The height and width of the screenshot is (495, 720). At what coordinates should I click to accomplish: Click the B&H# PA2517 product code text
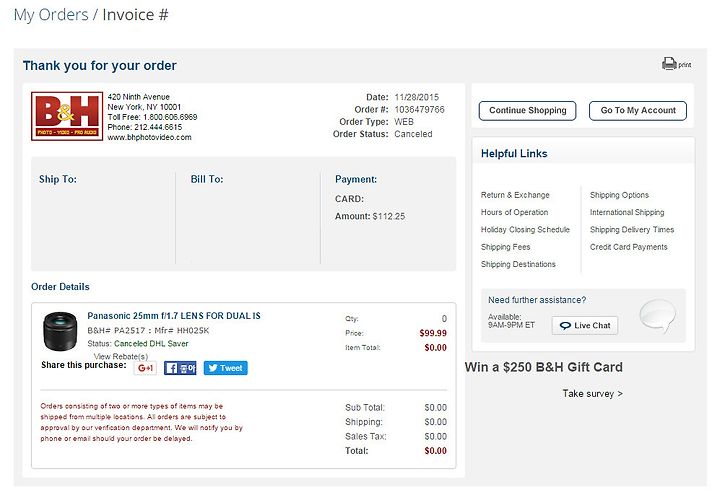116,330
